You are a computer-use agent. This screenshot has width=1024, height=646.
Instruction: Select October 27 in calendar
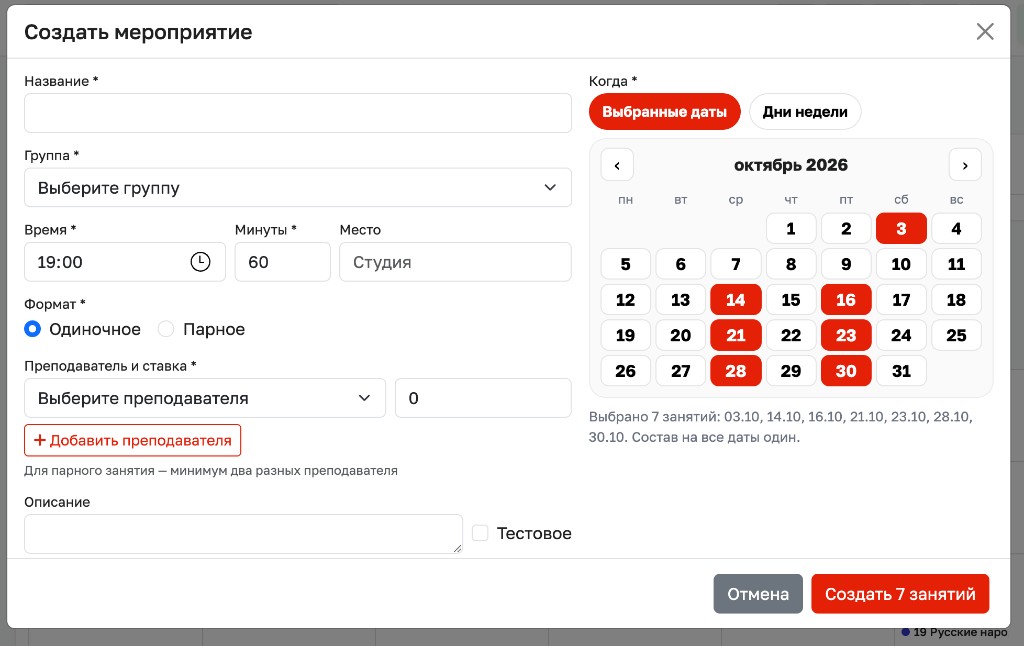[x=680, y=371]
